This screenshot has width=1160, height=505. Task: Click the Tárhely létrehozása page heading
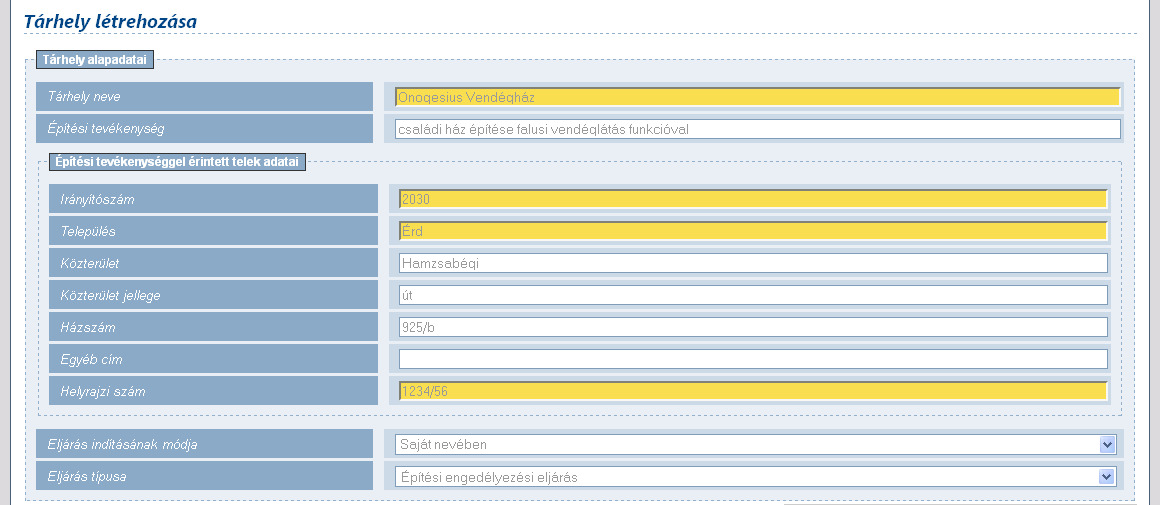110,21
